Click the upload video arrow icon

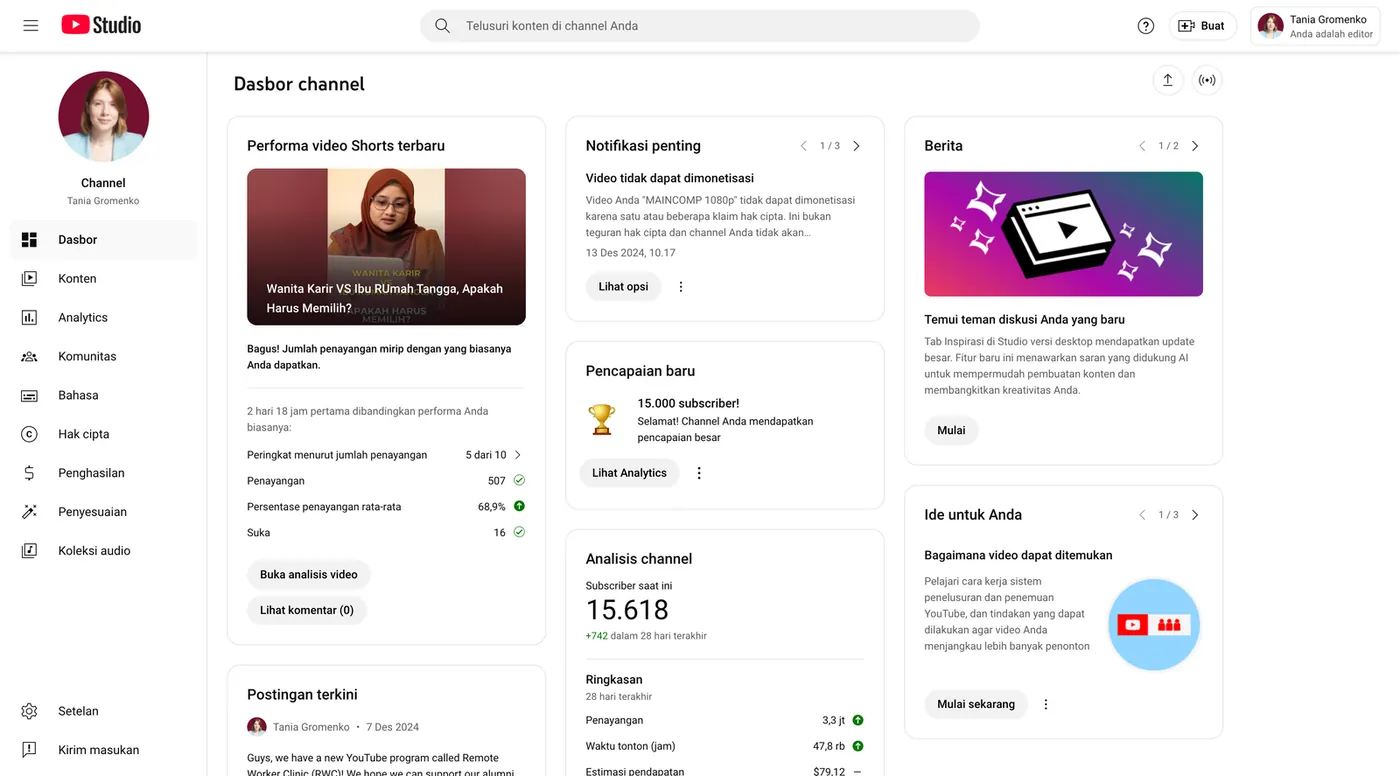tap(1167, 81)
